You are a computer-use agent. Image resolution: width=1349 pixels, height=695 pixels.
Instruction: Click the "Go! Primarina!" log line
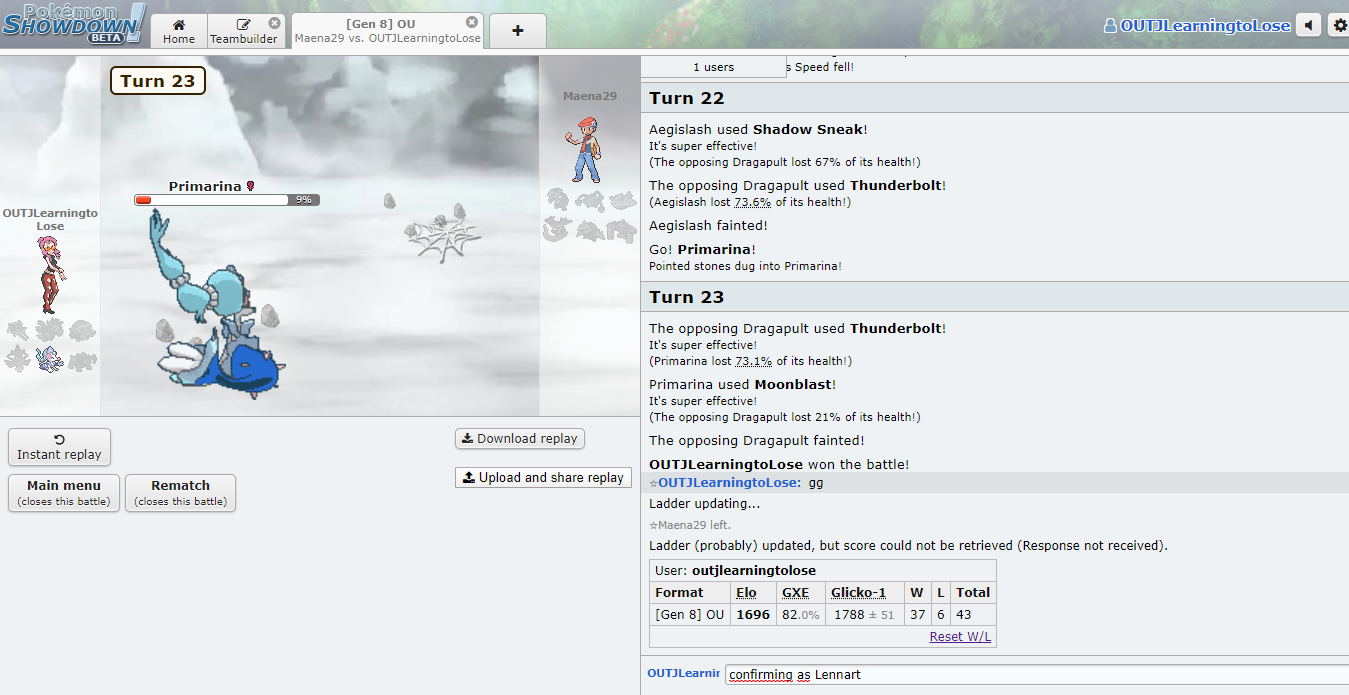701,250
